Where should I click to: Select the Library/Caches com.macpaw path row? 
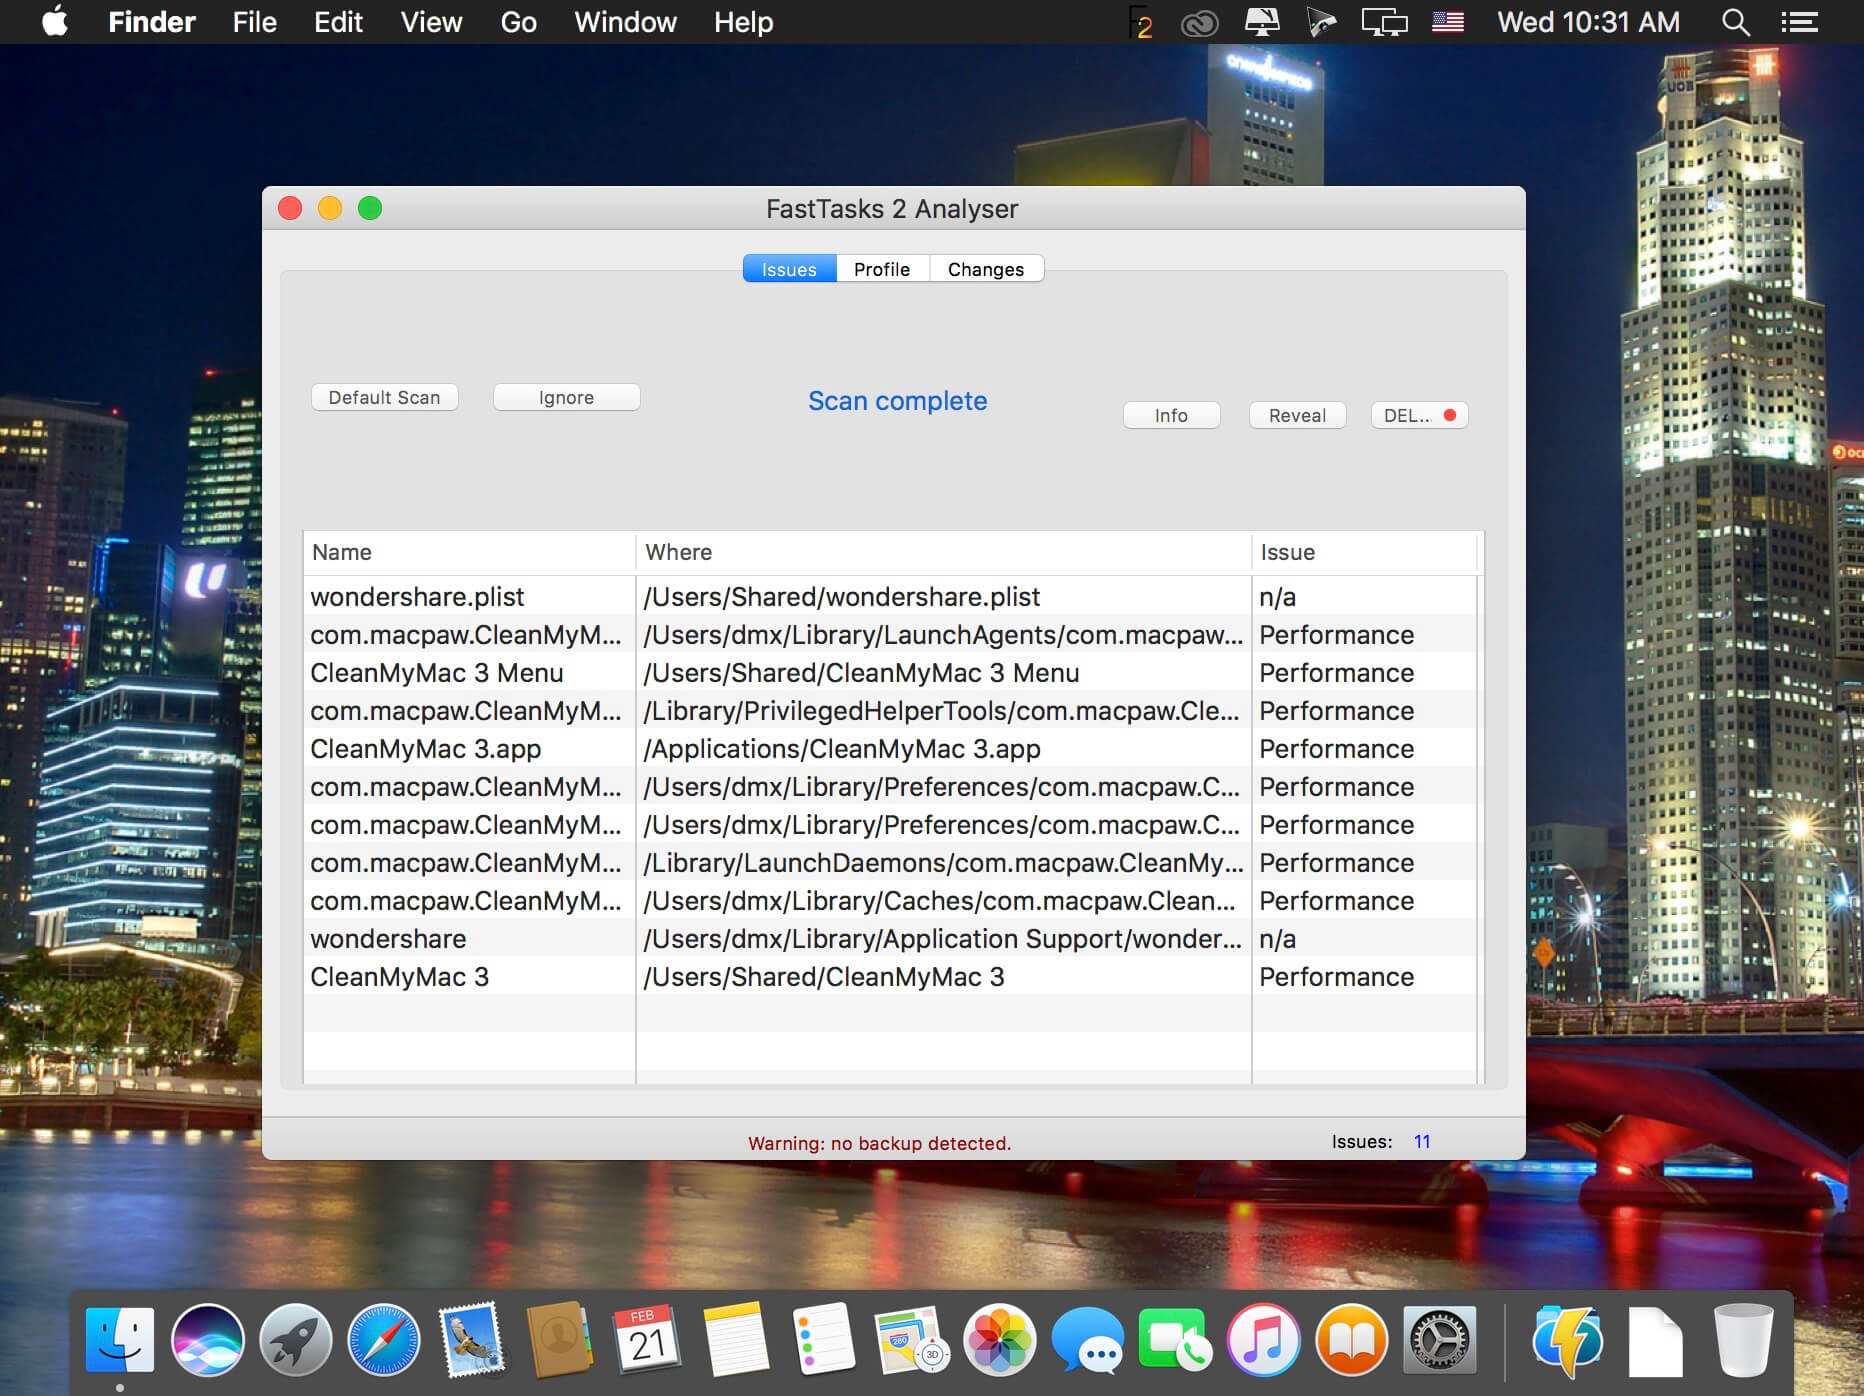point(890,900)
